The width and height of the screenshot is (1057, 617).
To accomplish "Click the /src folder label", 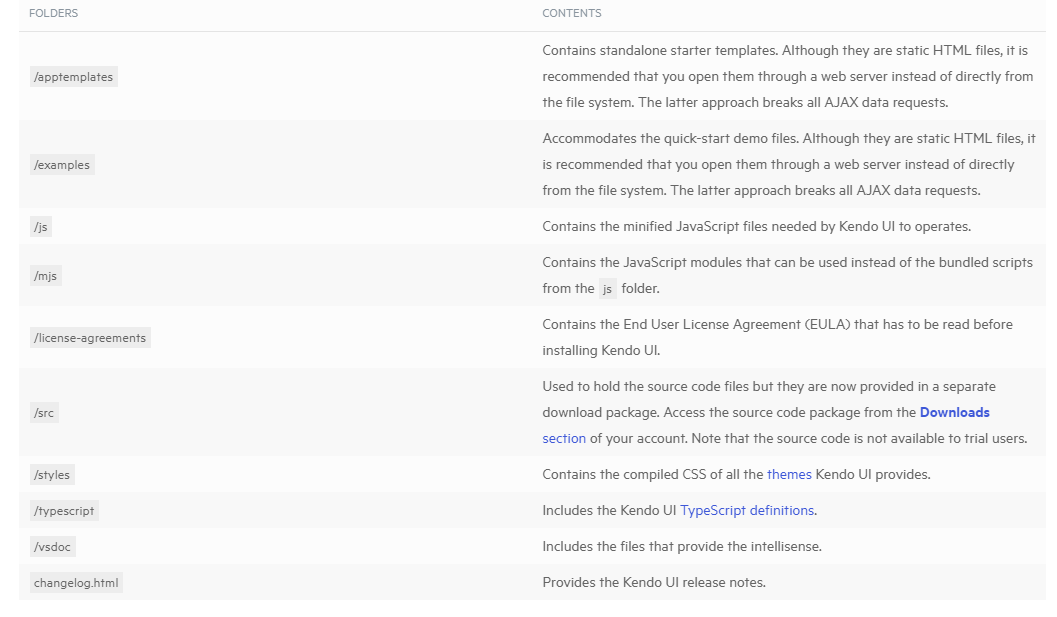I will coord(44,413).
